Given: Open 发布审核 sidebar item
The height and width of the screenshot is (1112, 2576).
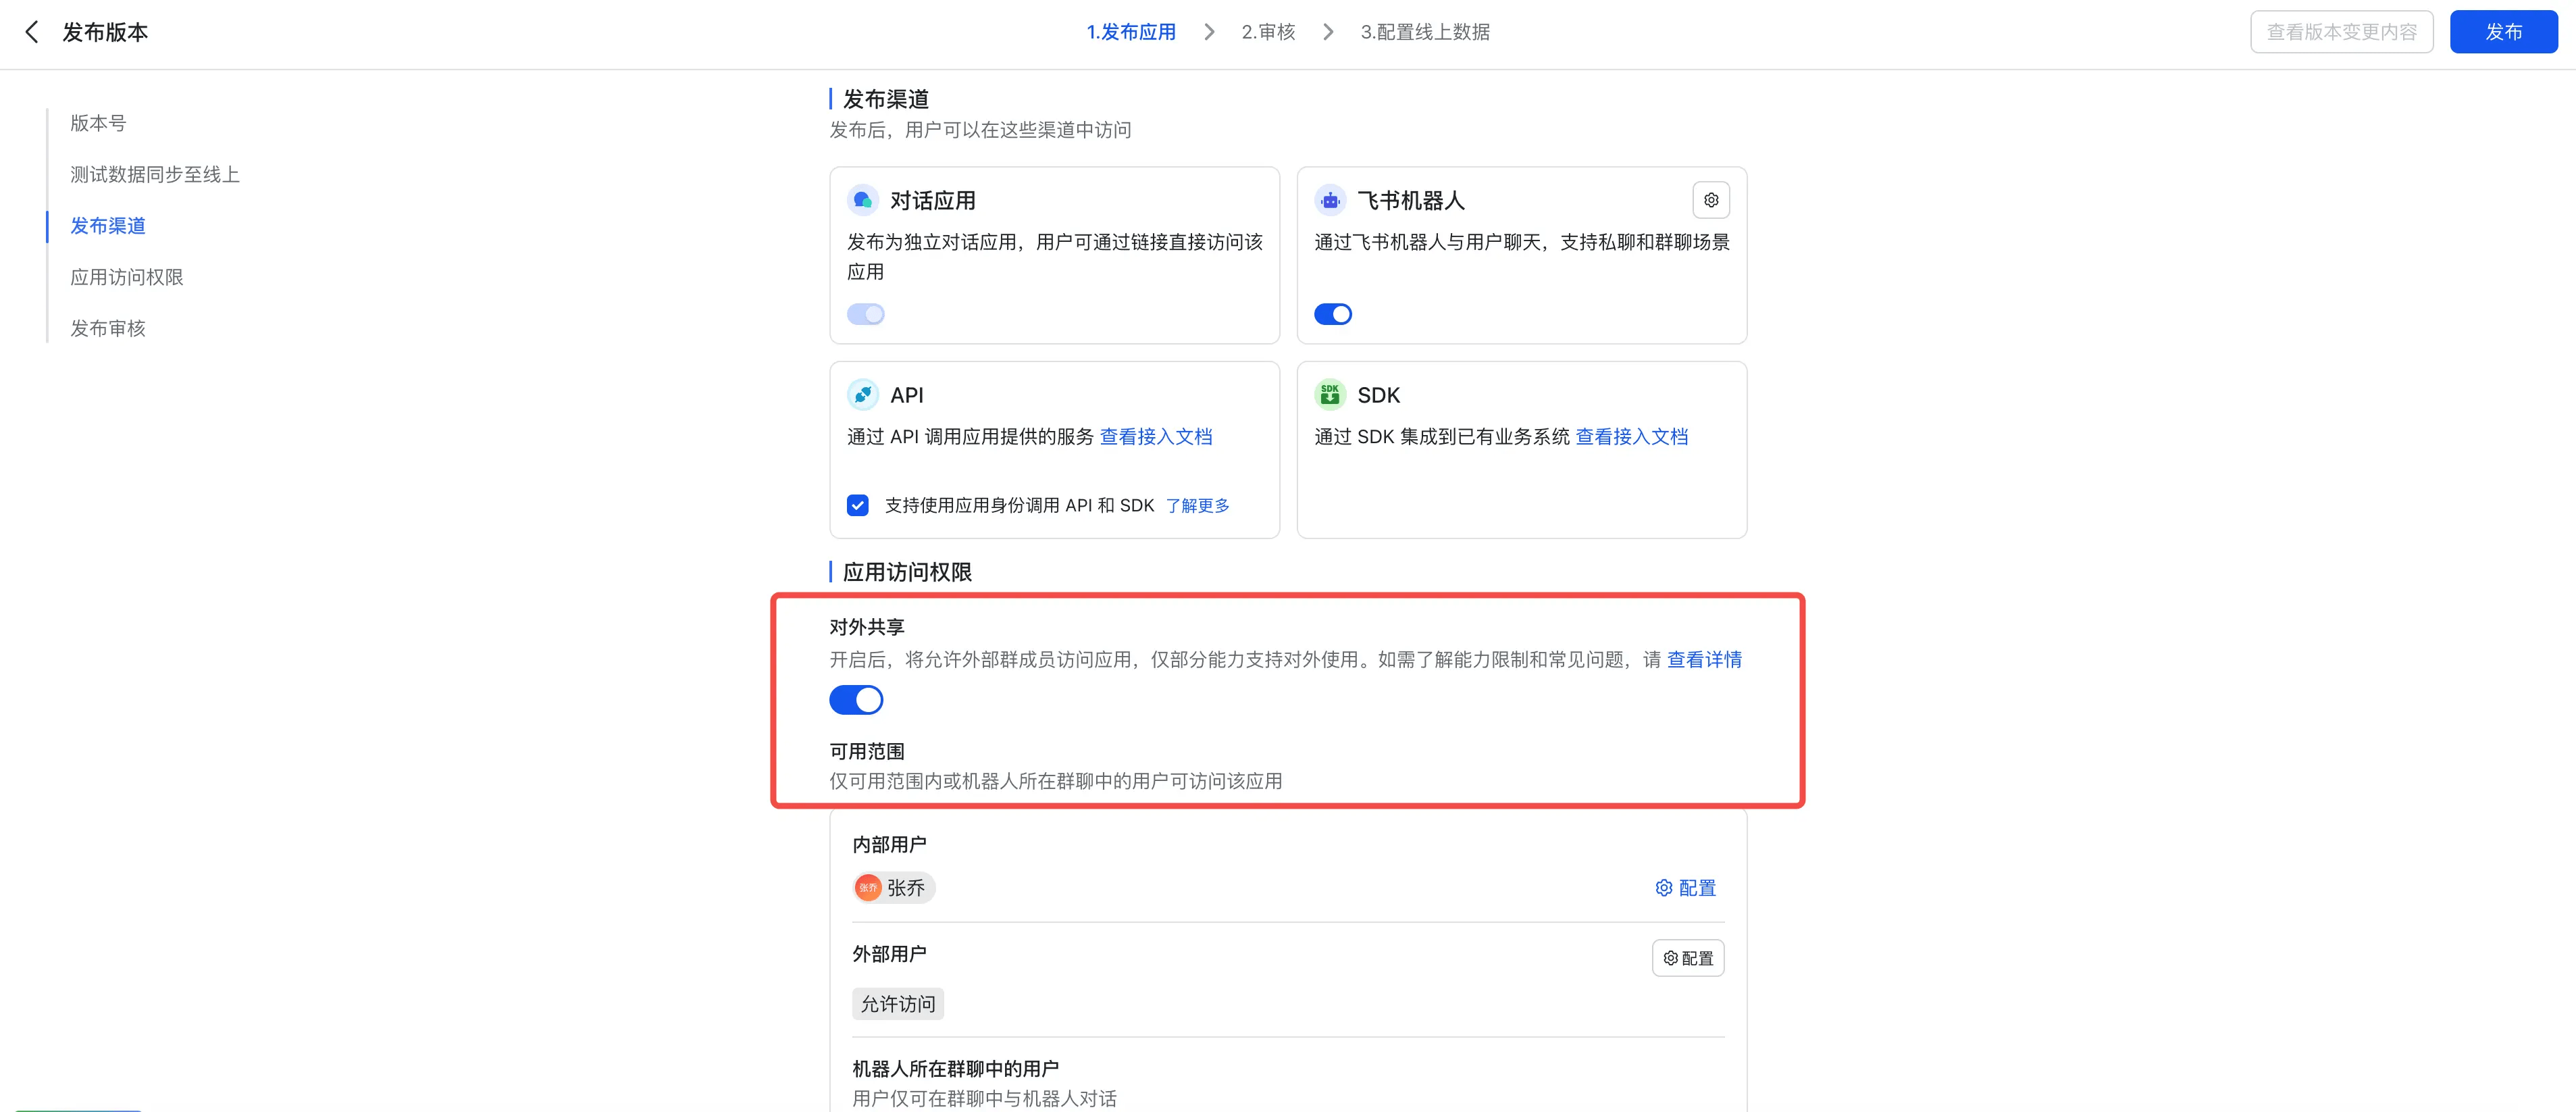Looking at the screenshot, I should tap(108, 328).
